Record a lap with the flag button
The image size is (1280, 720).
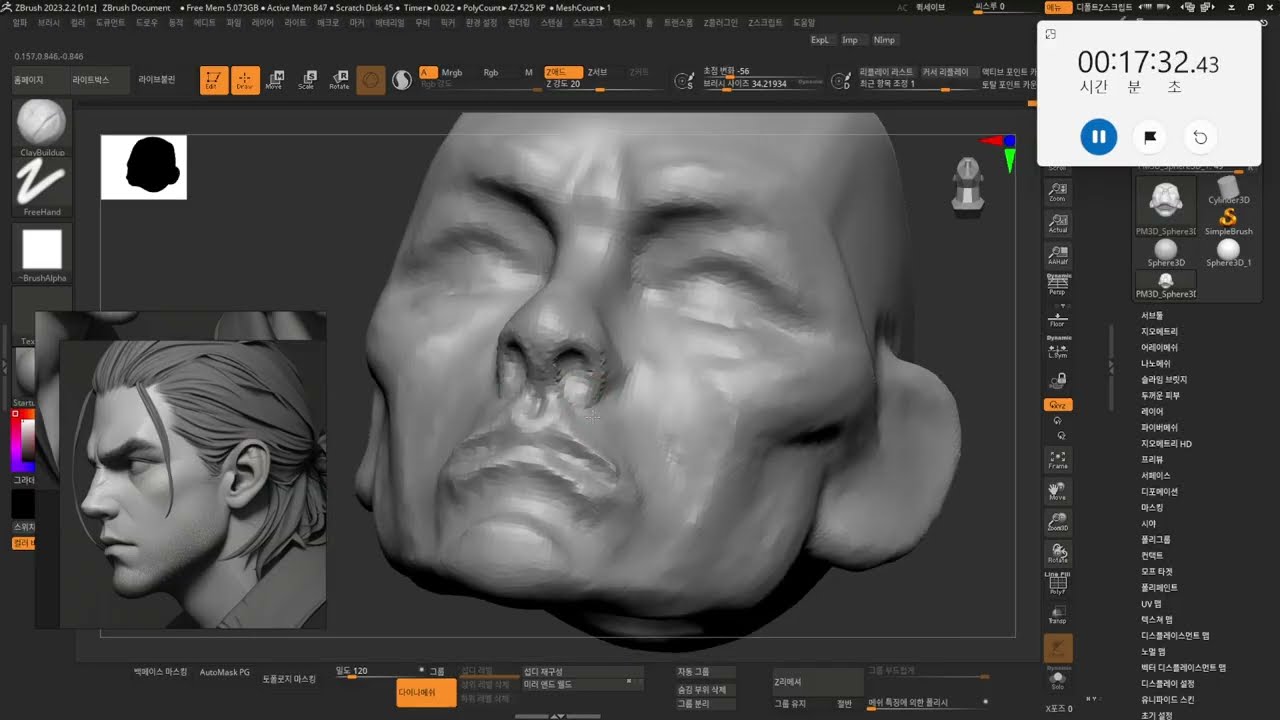[1150, 137]
